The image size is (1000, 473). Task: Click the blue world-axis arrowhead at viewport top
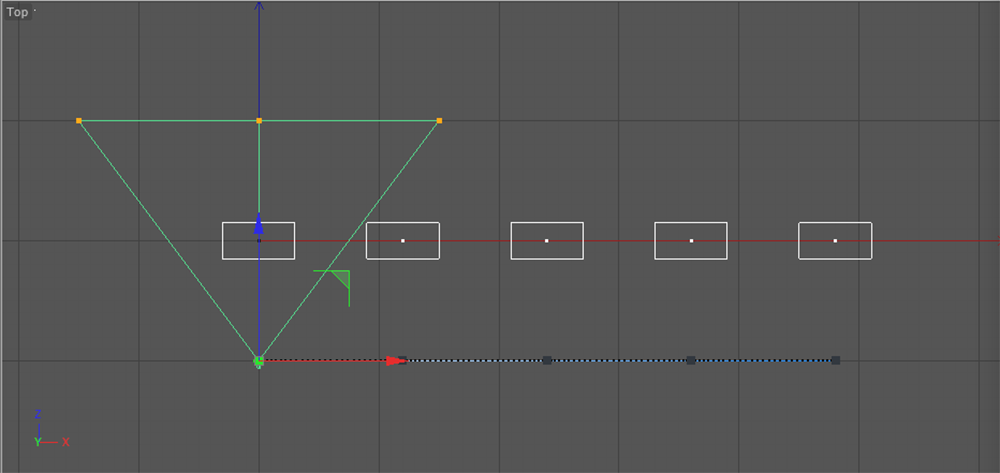(259, 6)
